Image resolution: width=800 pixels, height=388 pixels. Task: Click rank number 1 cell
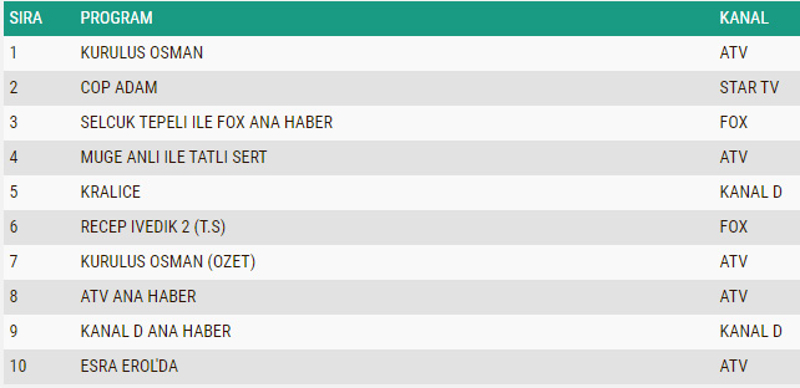click(x=13, y=53)
